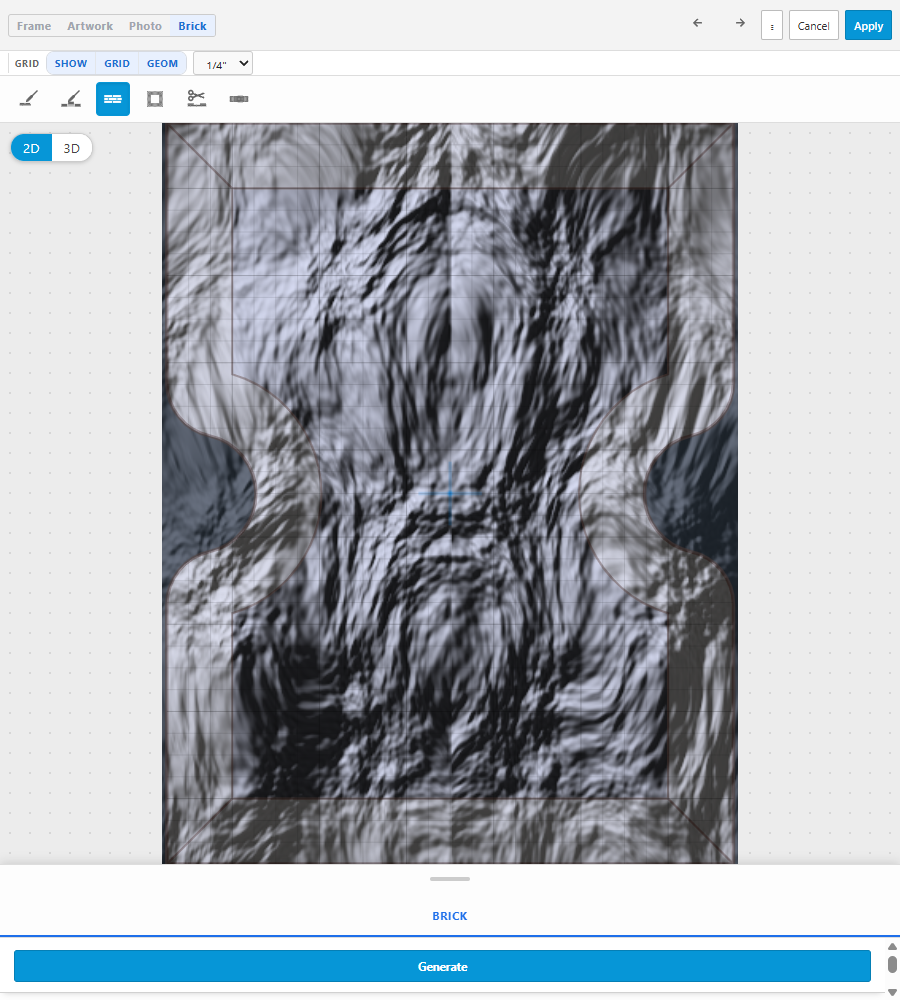Switch to the Artwork tab
The width and height of the screenshot is (900, 1000).
(x=90, y=26)
